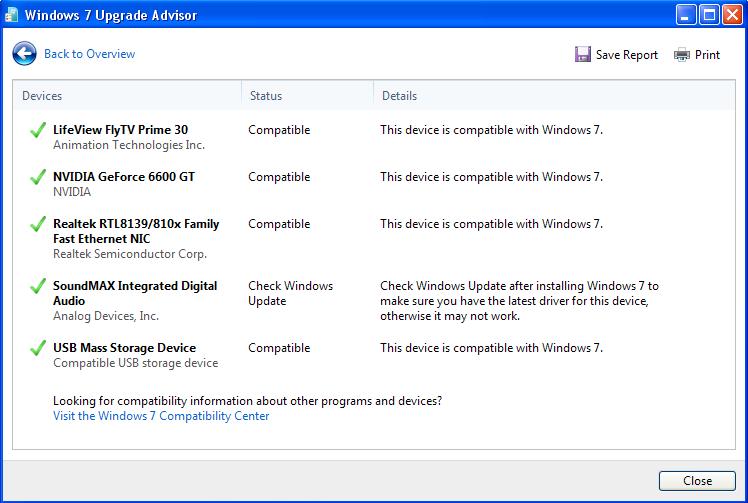Select 'Analog Devices, Inc.' vendor text
The height and width of the screenshot is (503, 748).
(106, 316)
